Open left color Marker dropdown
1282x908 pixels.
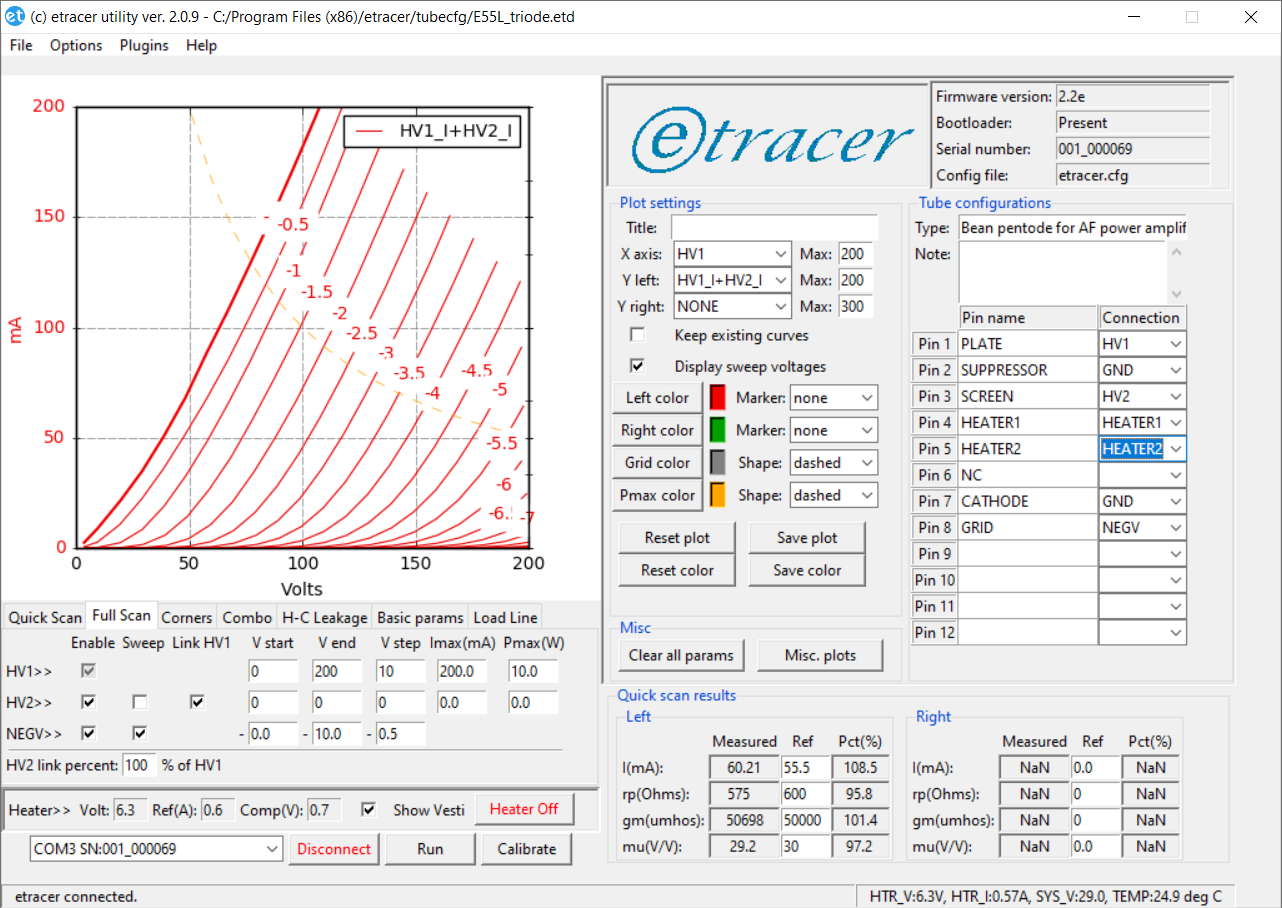833,397
